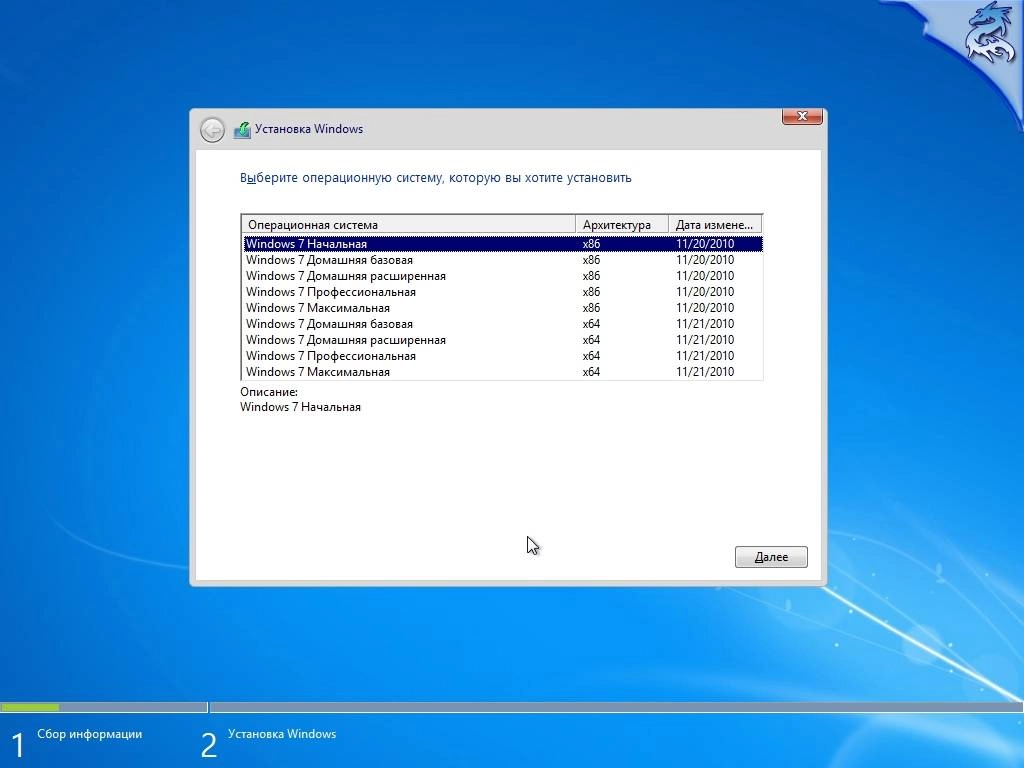1024x768 pixels.
Task: Select Windows 7 Максимальная x86
Action: 502,308
